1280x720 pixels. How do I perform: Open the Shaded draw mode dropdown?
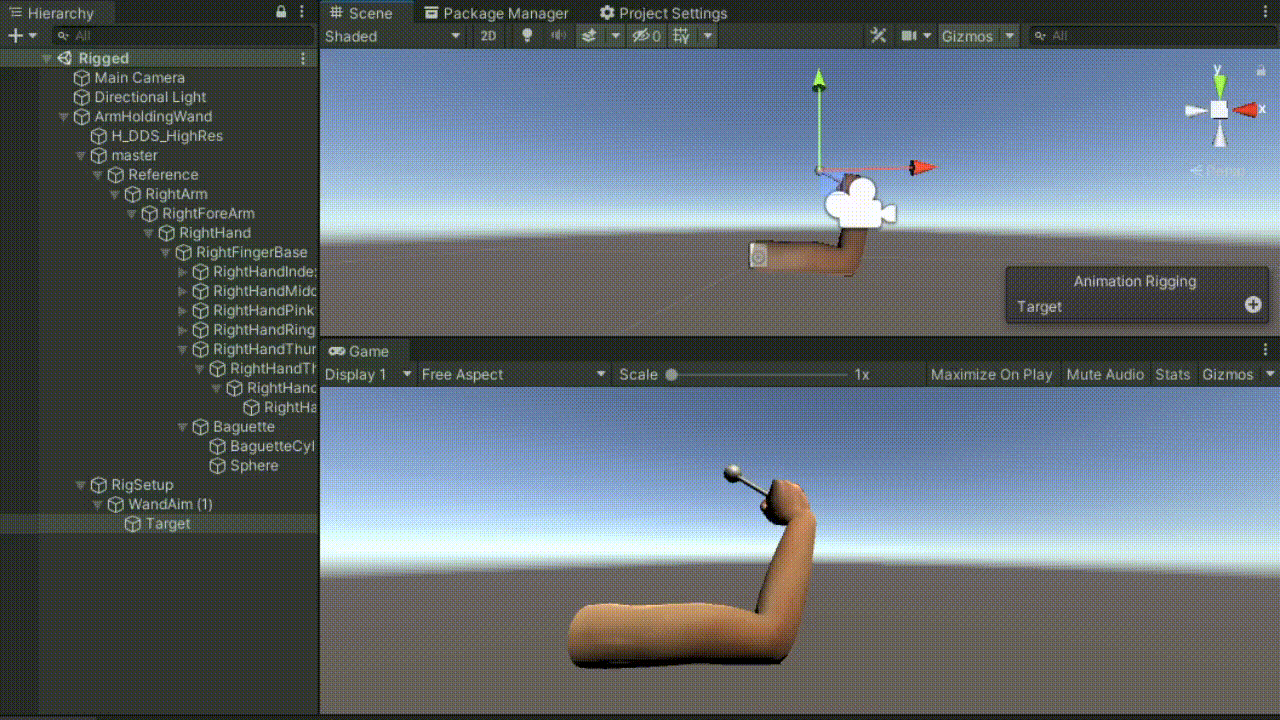point(393,36)
